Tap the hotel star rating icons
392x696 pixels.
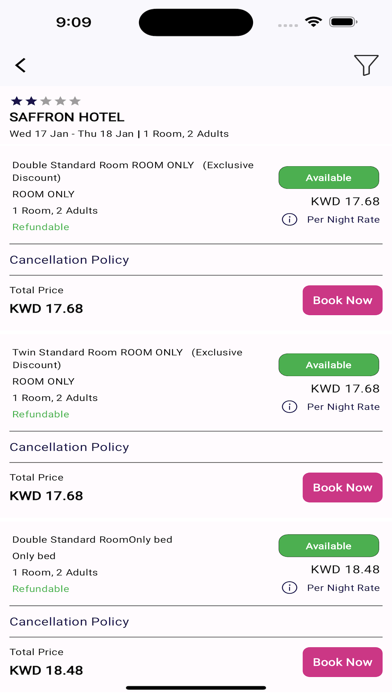(x=46, y=101)
